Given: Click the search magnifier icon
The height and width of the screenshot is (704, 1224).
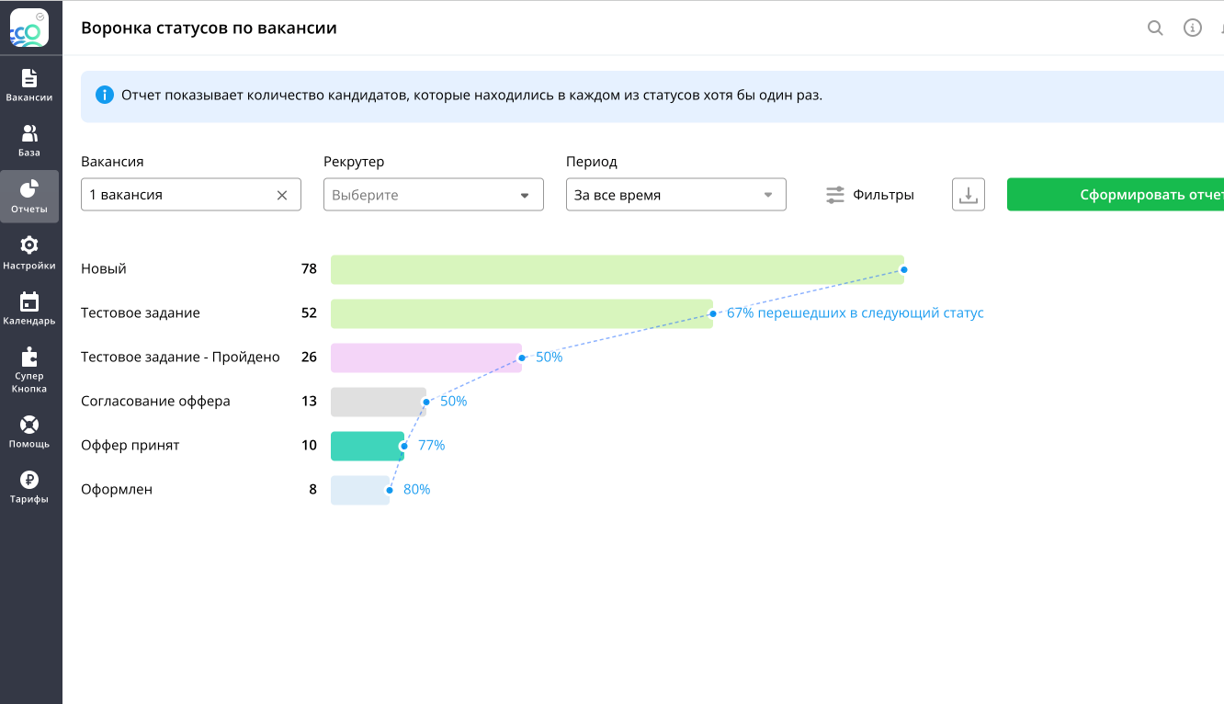Looking at the screenshot, I should [1155, 28].
